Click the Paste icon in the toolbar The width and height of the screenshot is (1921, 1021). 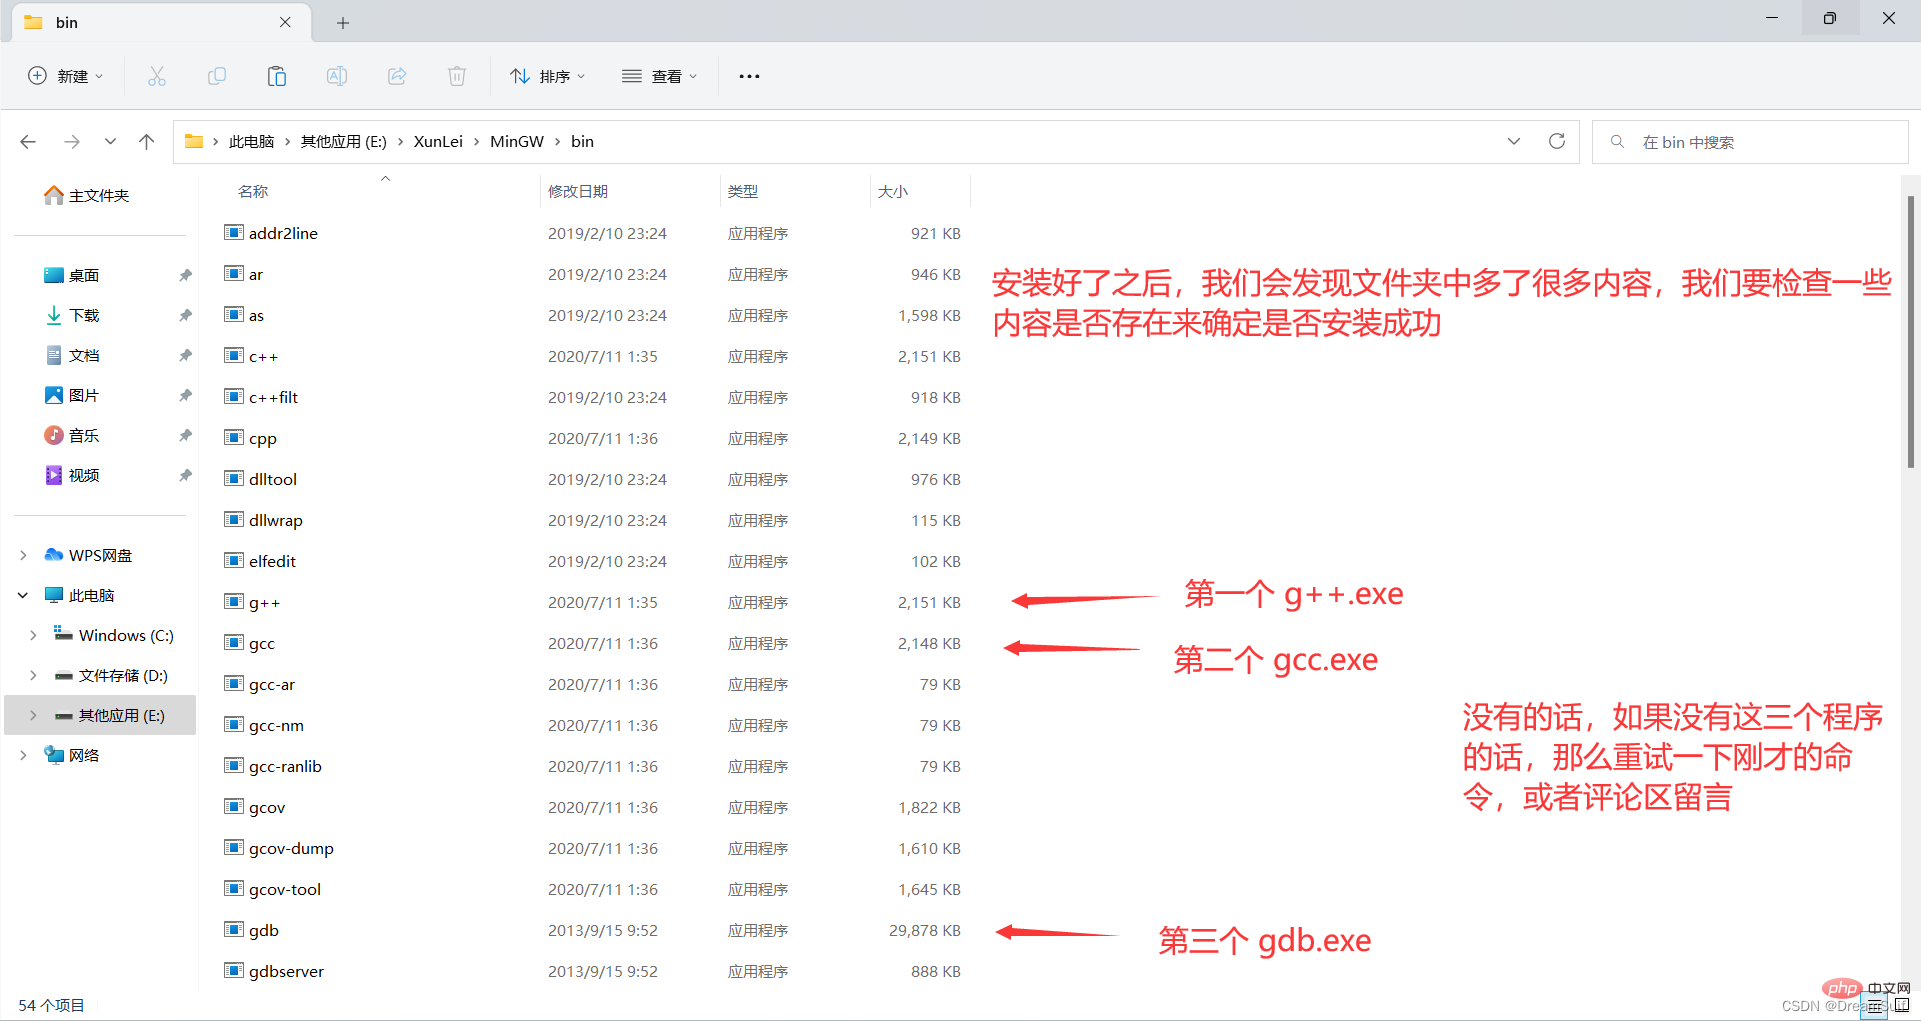[277, 75]
